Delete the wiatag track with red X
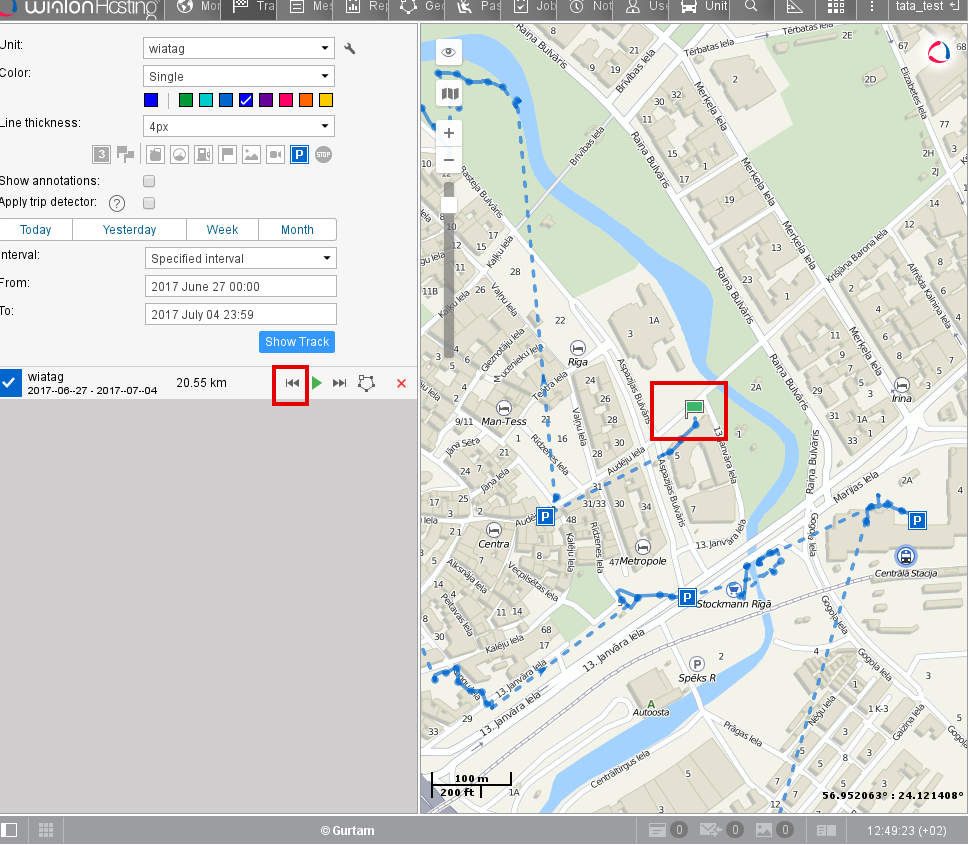The image size is (969, 845). click(401, 383)
